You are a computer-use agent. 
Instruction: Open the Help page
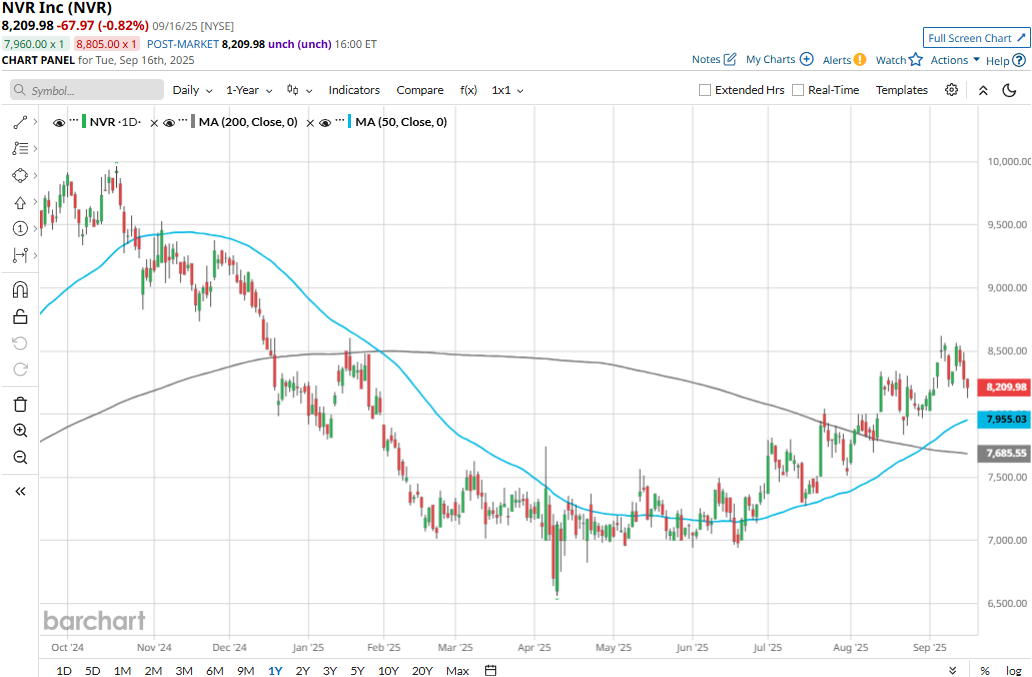tap(1006, 61)
